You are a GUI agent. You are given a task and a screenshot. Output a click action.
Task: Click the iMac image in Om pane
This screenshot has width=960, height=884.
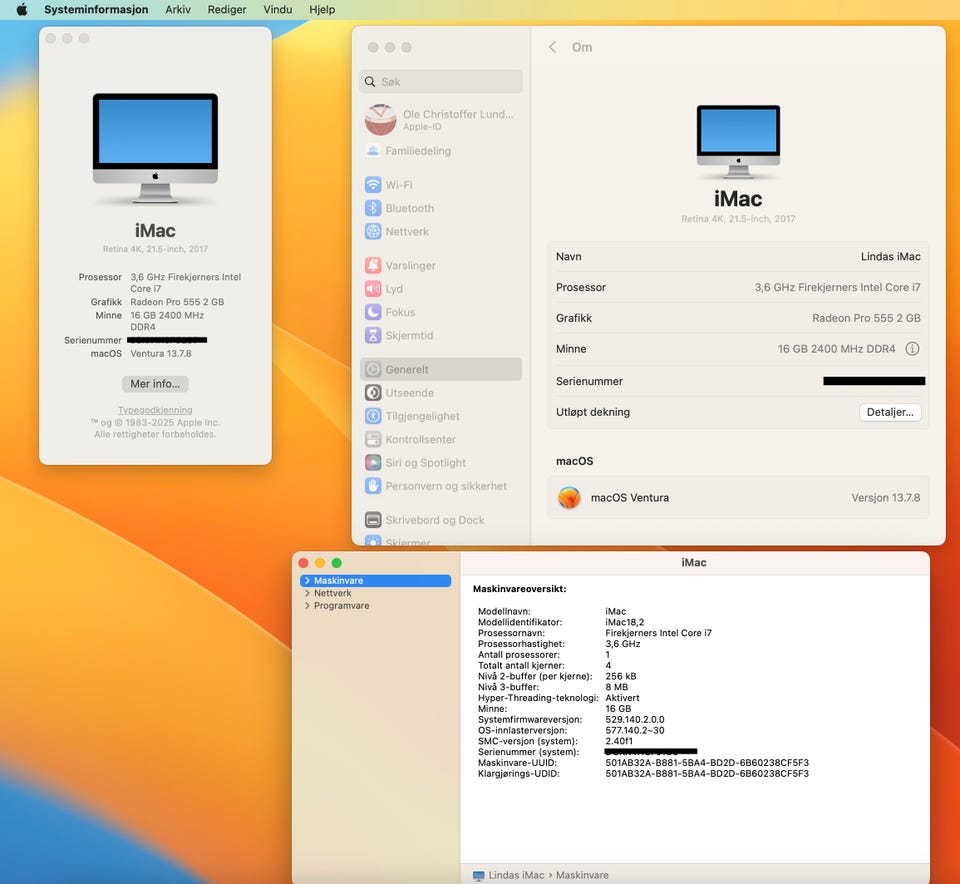738,141
